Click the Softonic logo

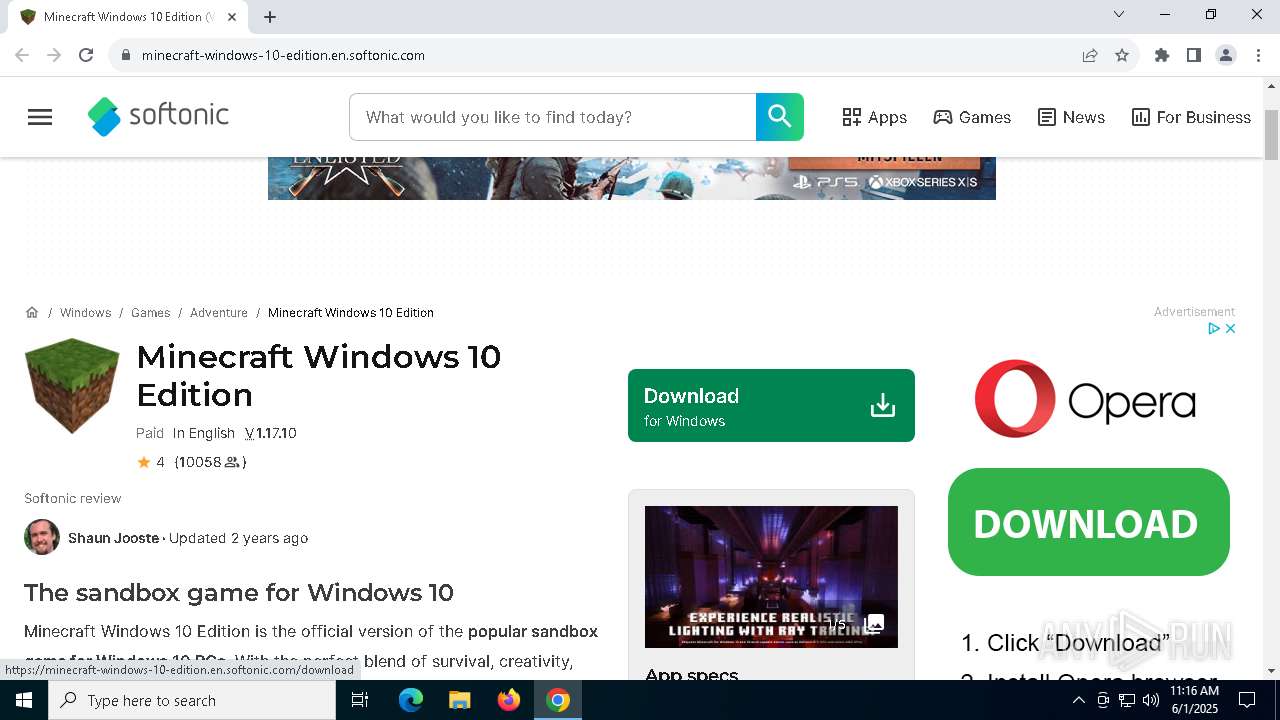tap(158, 116)
